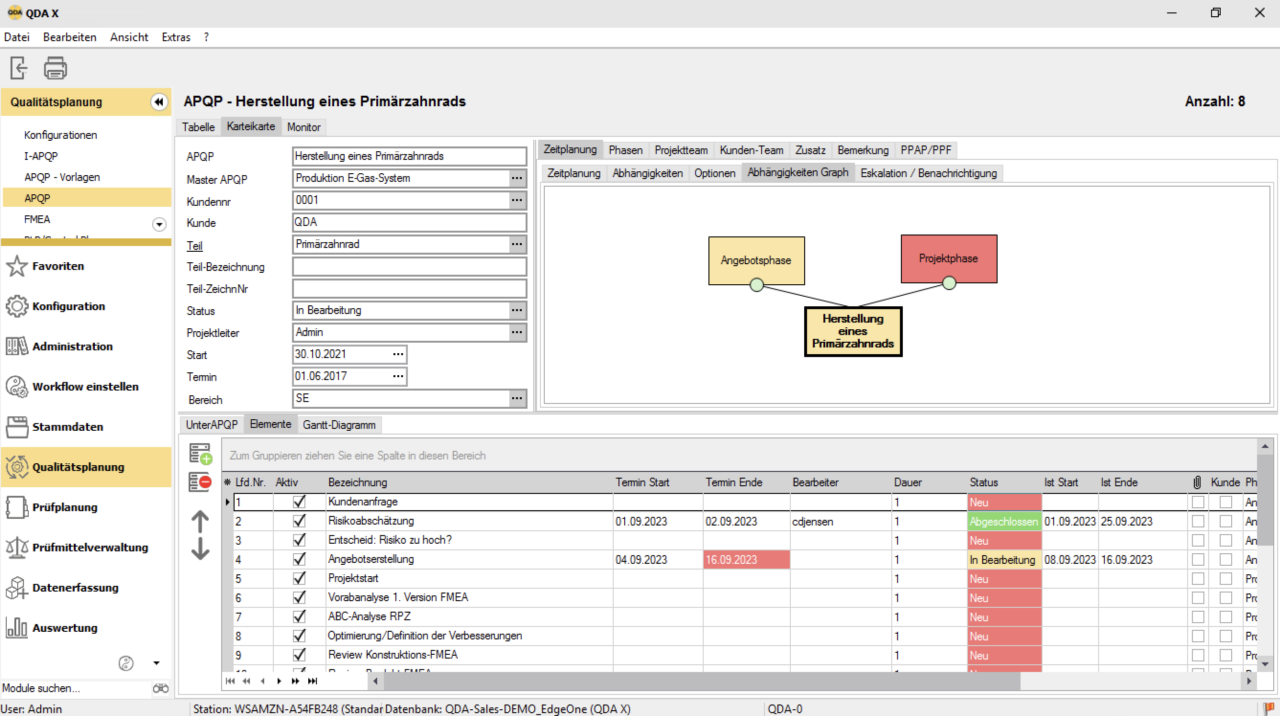Click the Module suchen search field
The height and width of the screenshot is (716, 1280).
[x=75, y=688]
